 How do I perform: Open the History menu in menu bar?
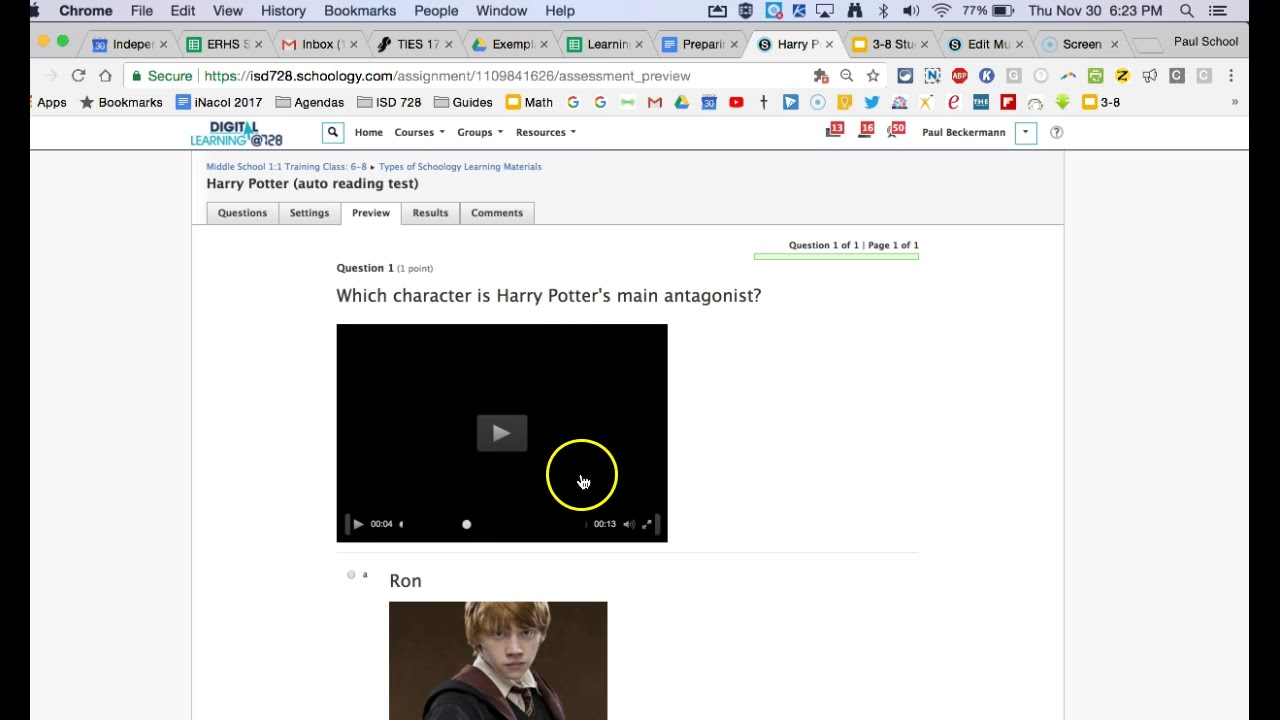283,11
